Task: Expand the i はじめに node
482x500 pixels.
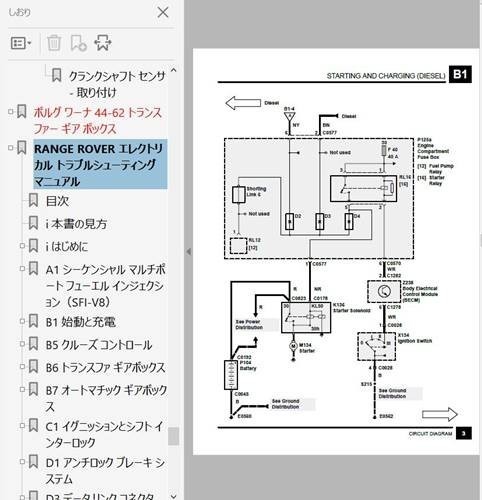Action: (x=22, y=246)
